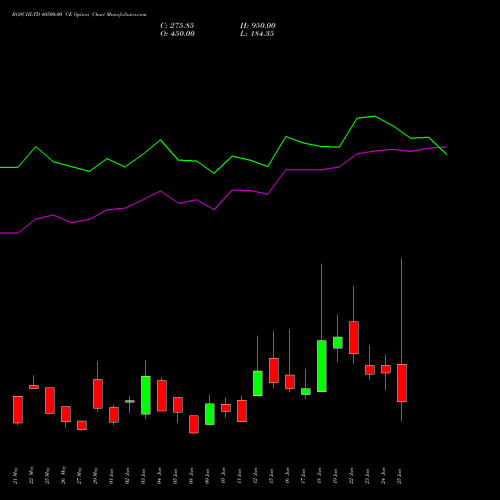Click the green candlestick for 12 Jun
Image resolution: width=500 pixels, height=500 pixels.
point(258,383)
